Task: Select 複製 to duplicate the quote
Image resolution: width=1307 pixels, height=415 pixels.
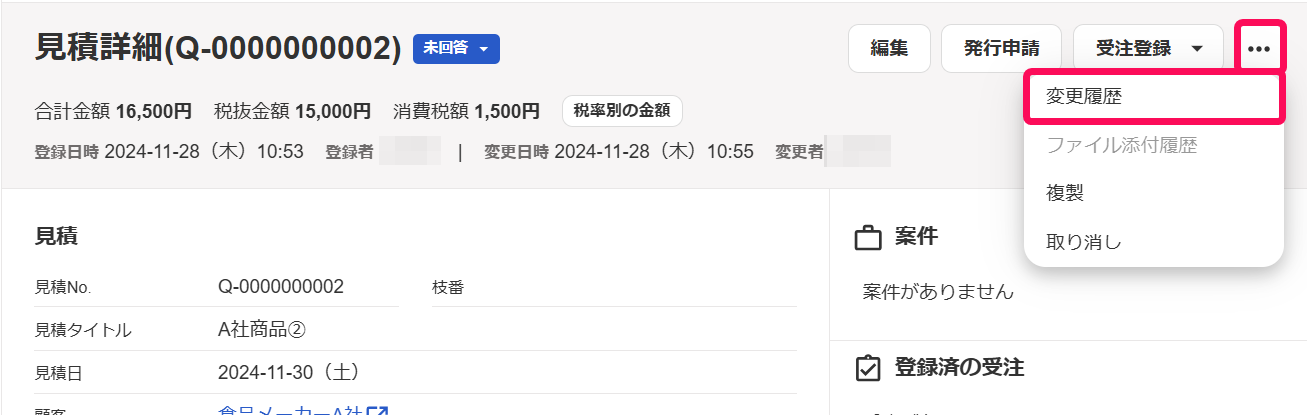Action: pos(1065,193)
